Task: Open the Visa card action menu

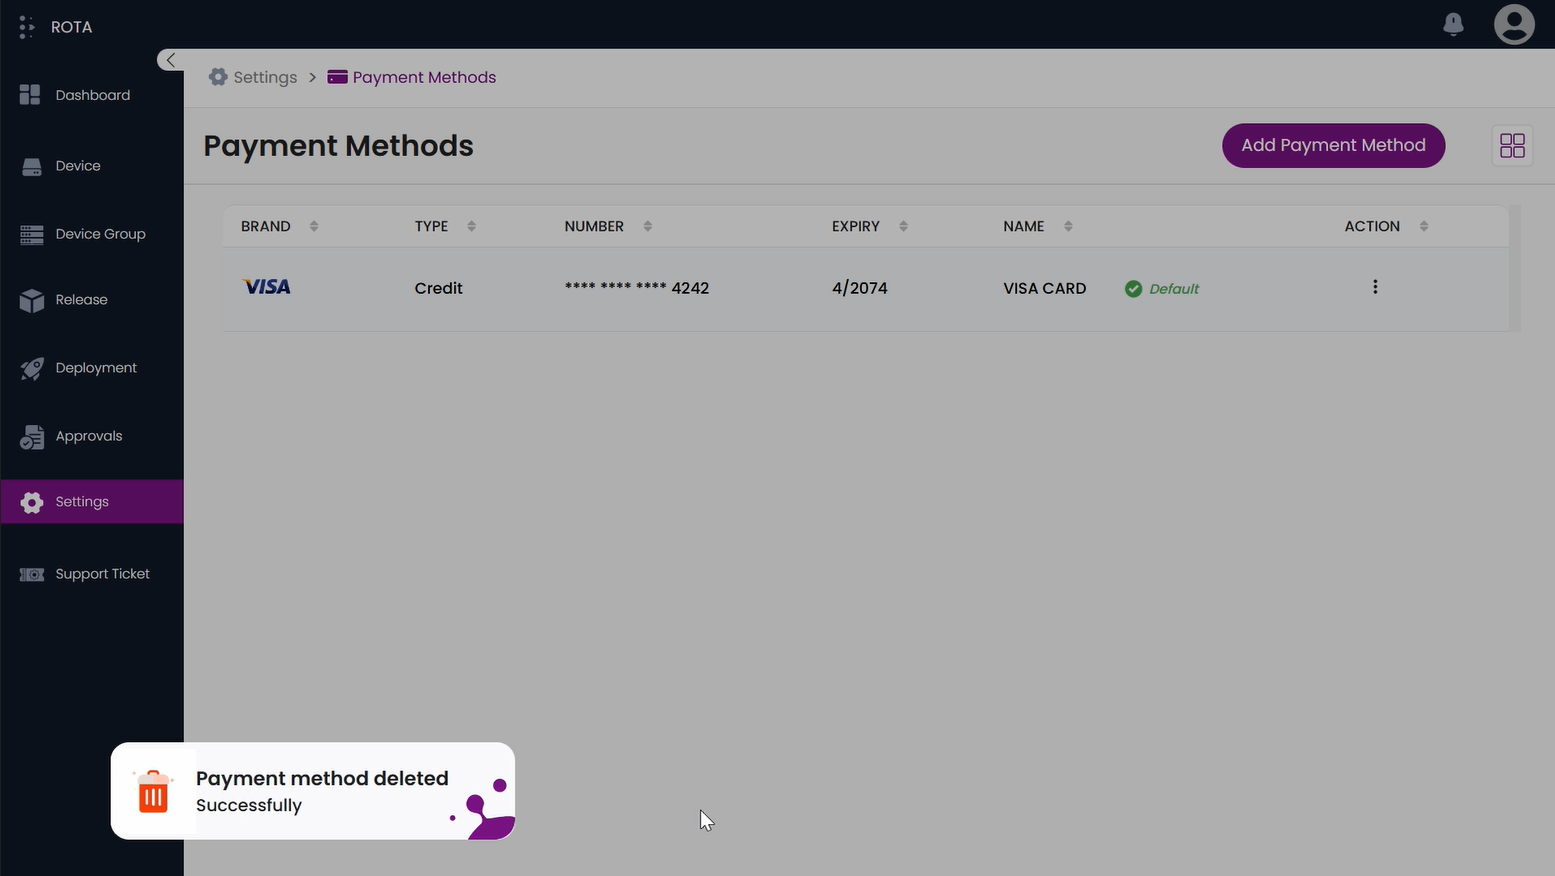Action: (x=1374, y=287)
